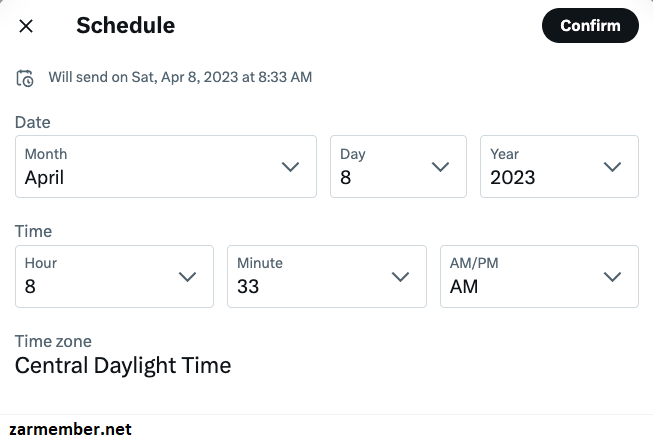Confirm the scheduled send time
Image resolution: width=653 pixels, height=445 pixels.
pos(590,25)
